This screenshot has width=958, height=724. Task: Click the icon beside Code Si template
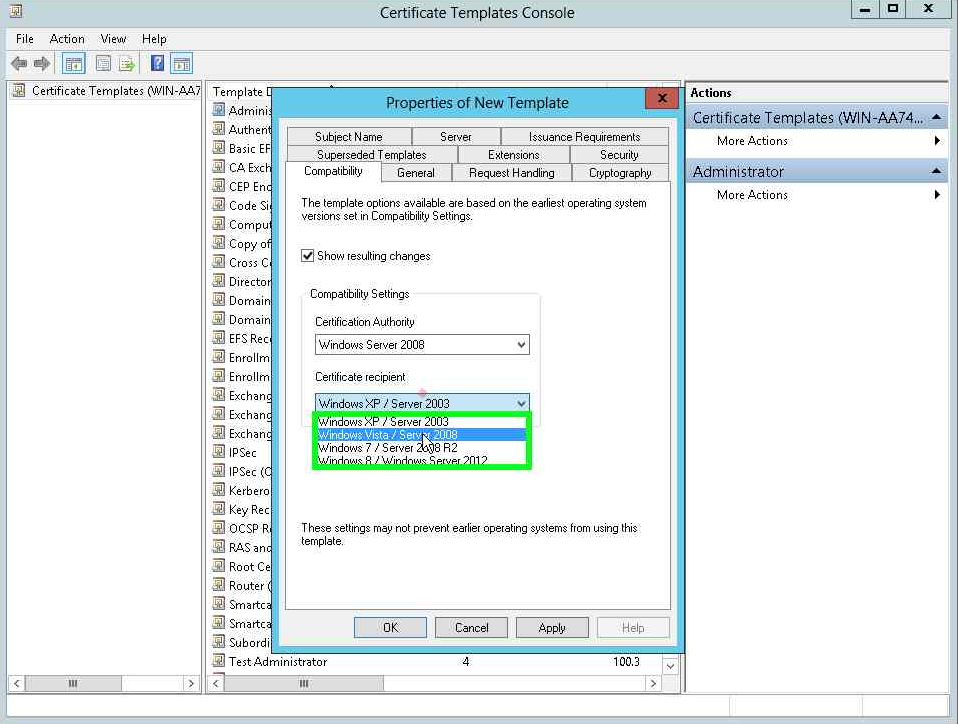(x=219, y=204)
